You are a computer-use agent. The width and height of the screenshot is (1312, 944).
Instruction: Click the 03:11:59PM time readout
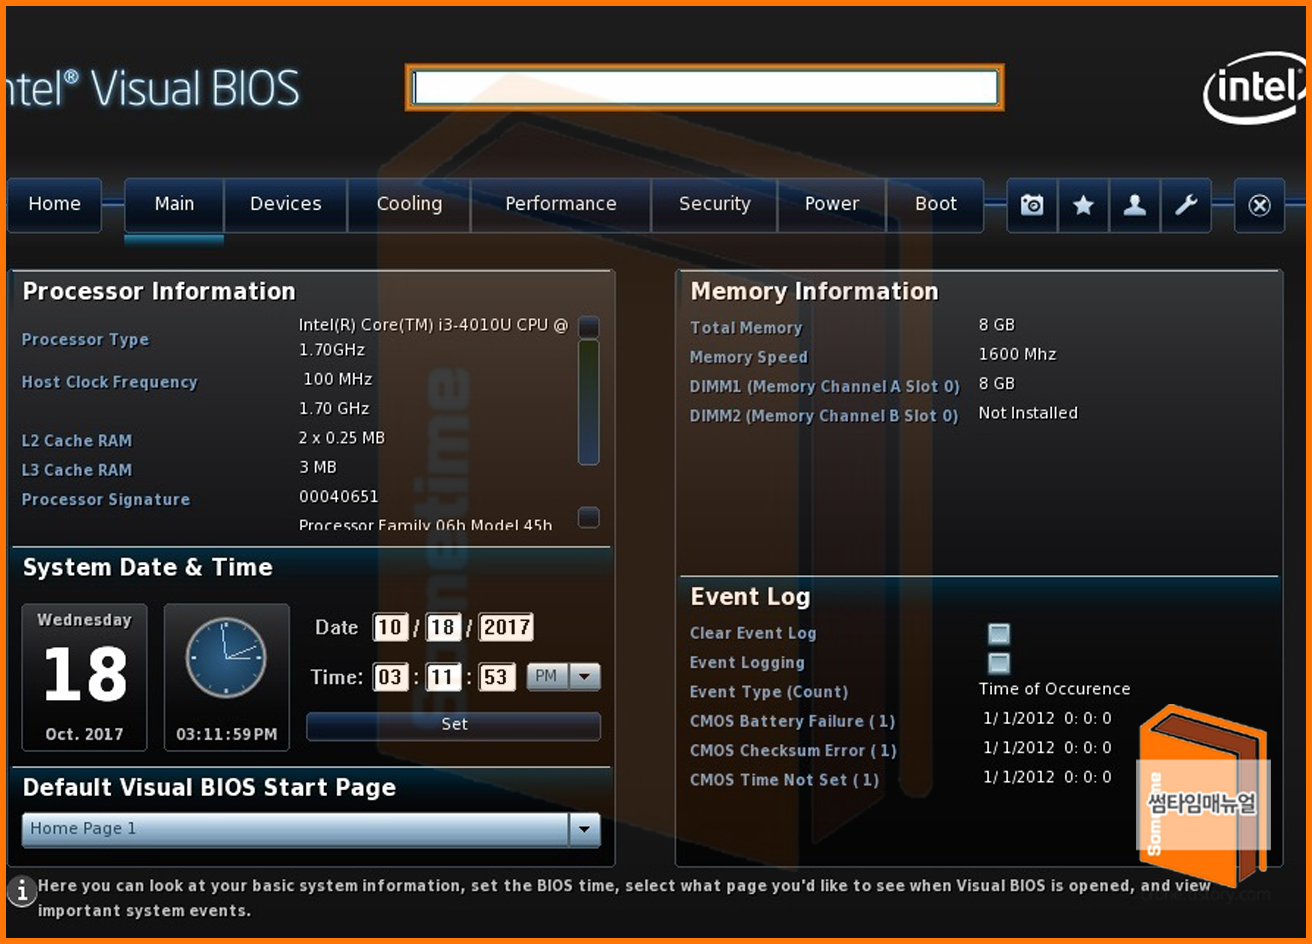pyautogui.click(x=226, y=734)
